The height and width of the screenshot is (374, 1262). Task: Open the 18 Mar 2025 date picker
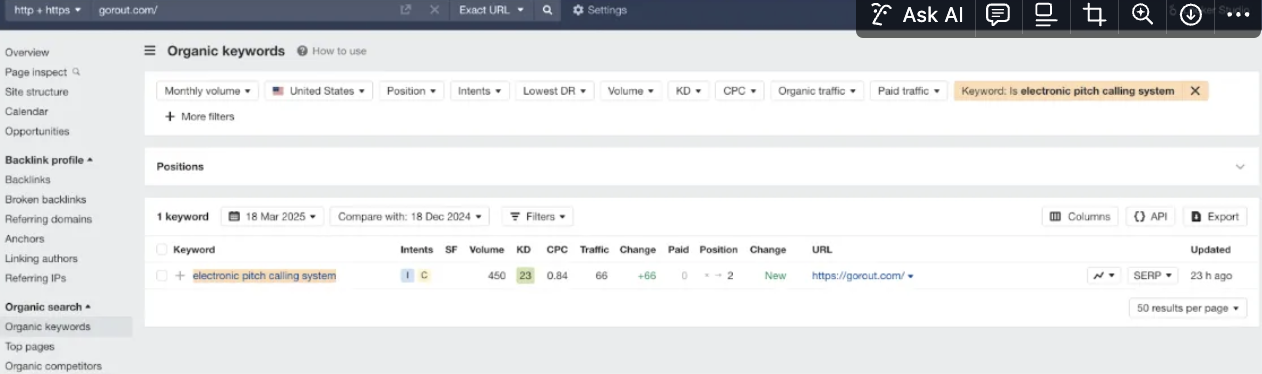pos(273,216)
